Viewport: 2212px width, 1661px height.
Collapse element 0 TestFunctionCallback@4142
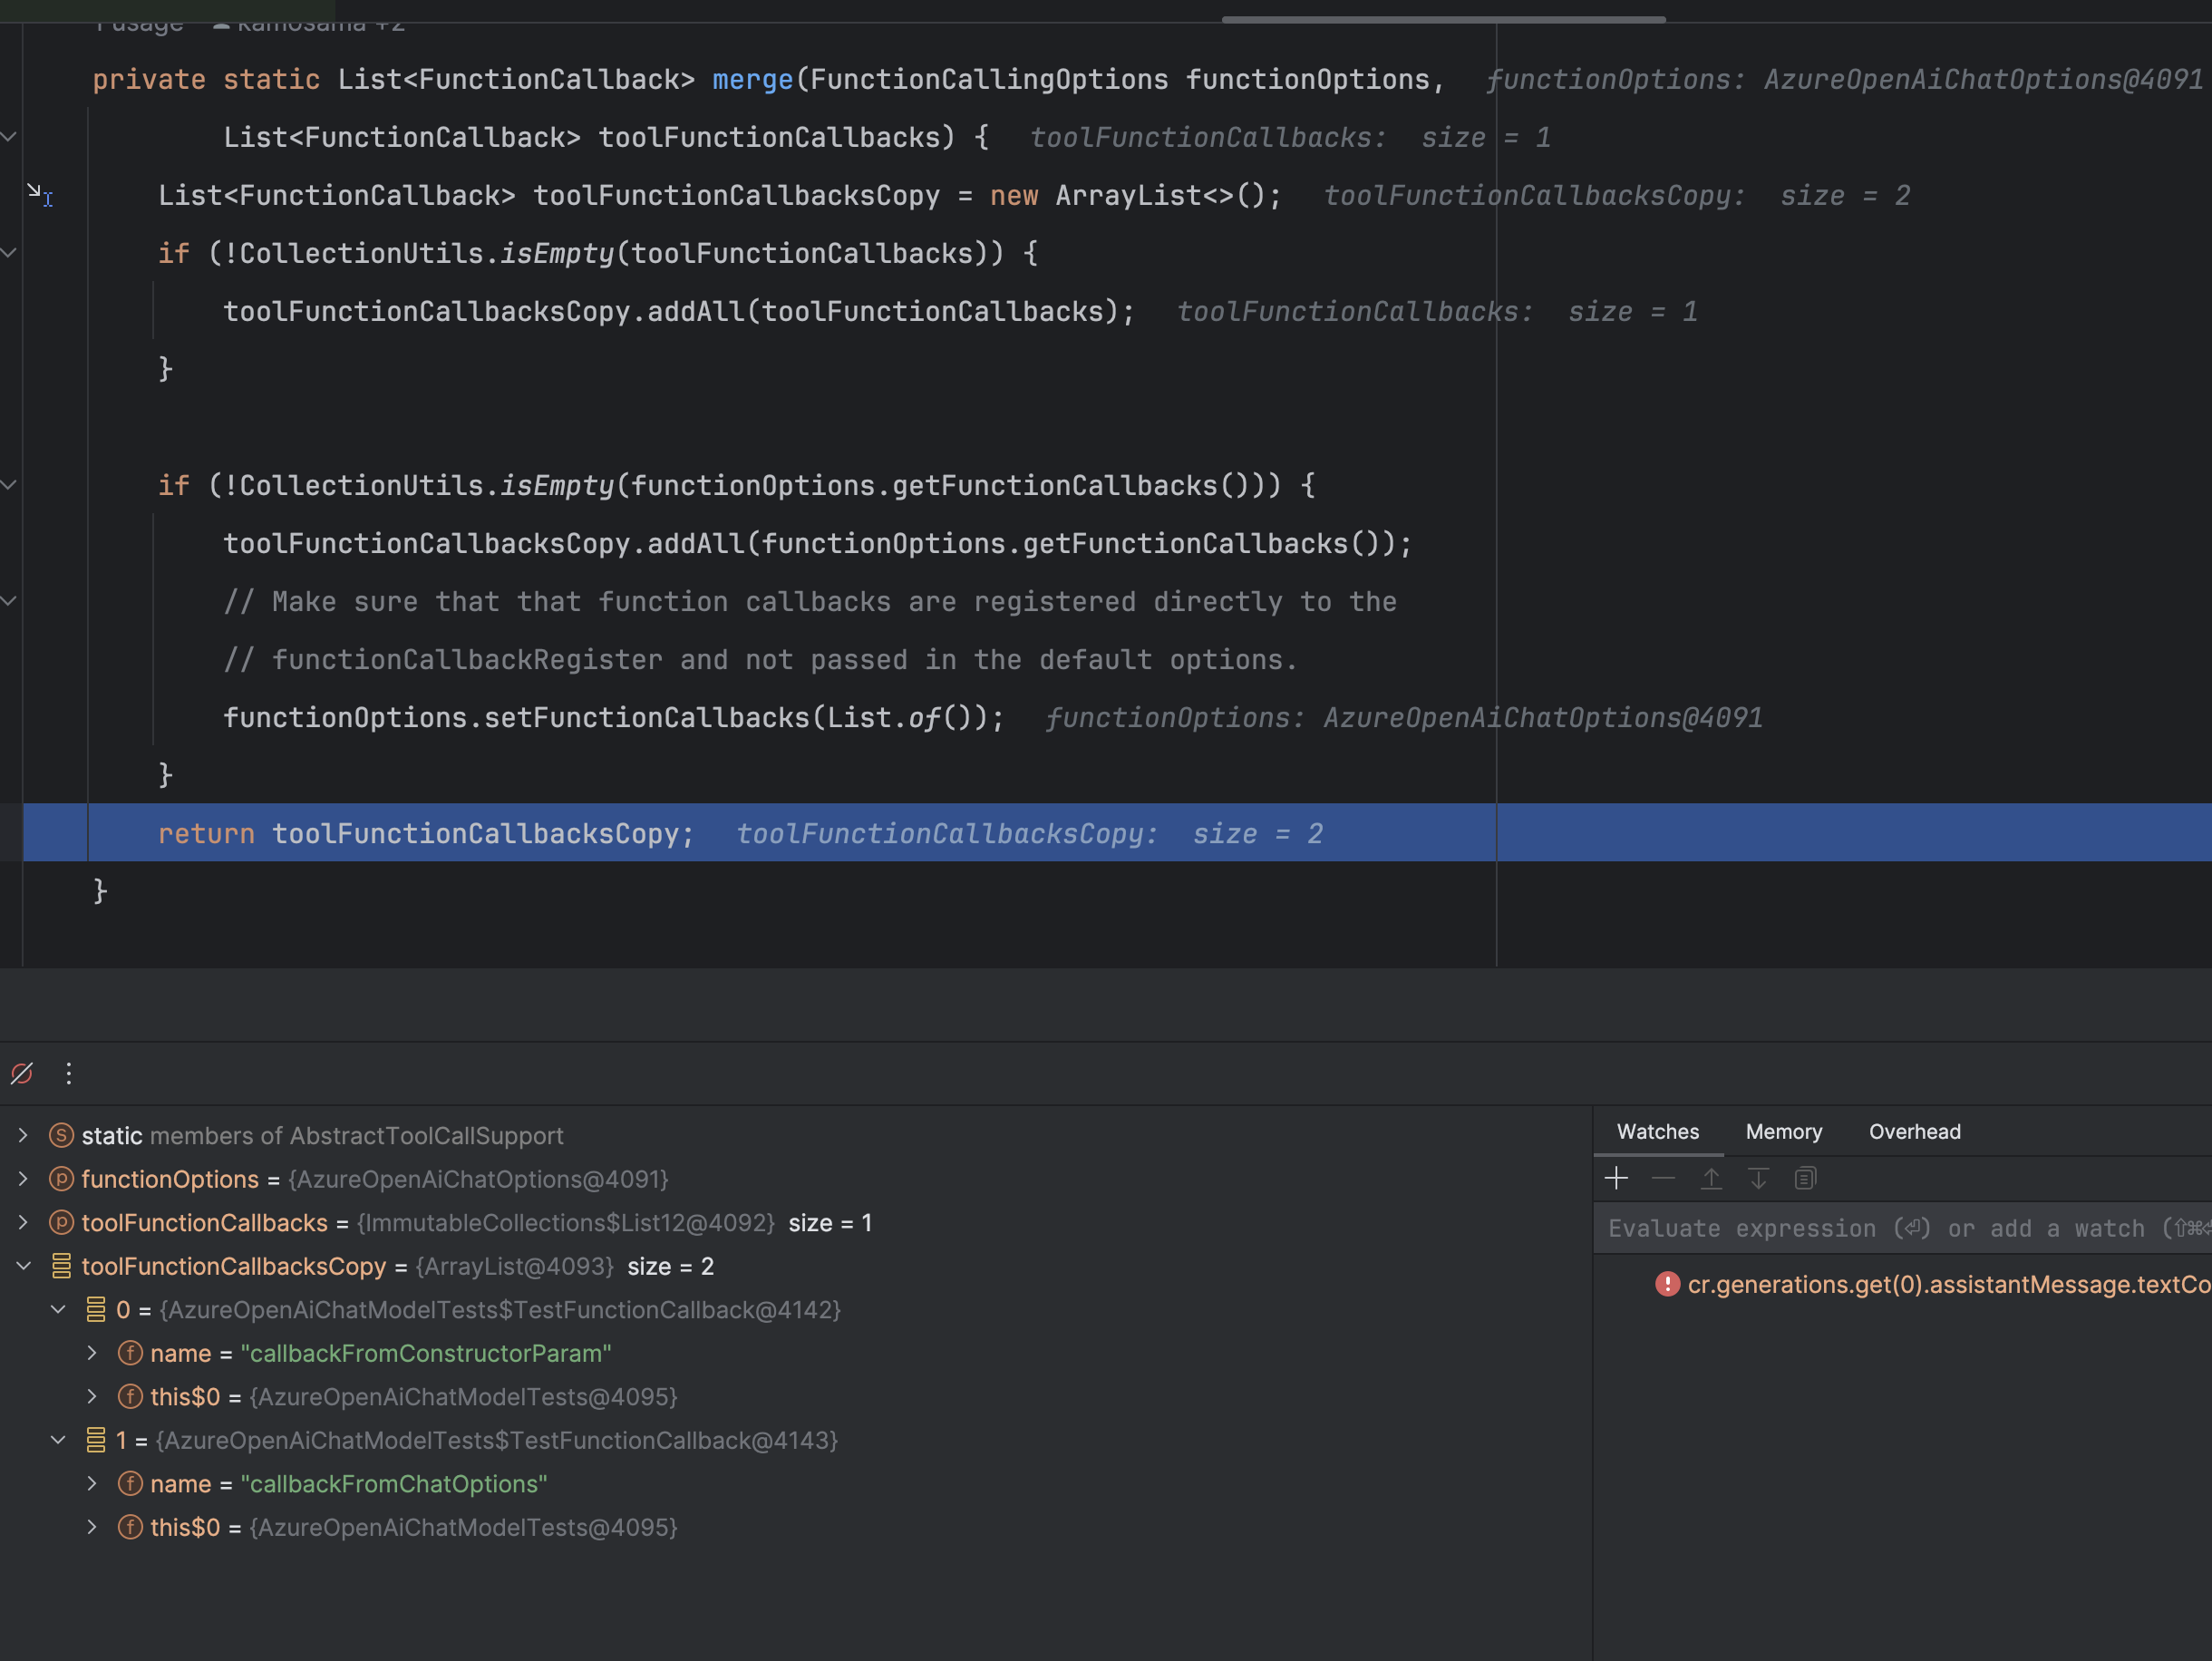pos(58,1309)
